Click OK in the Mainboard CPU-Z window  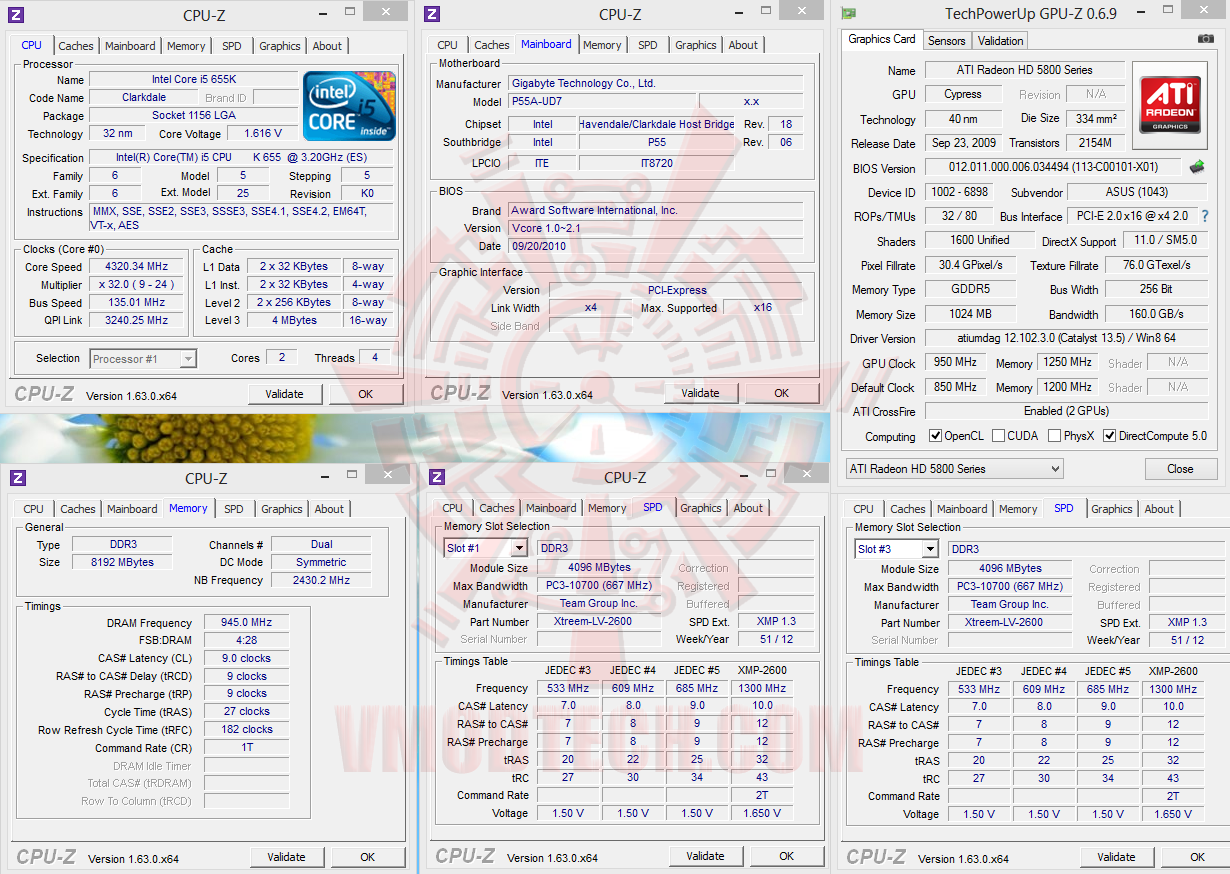pos(782,393)
